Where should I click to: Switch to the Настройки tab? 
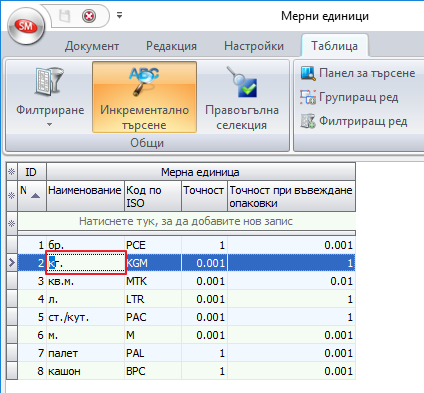point(254,46)
